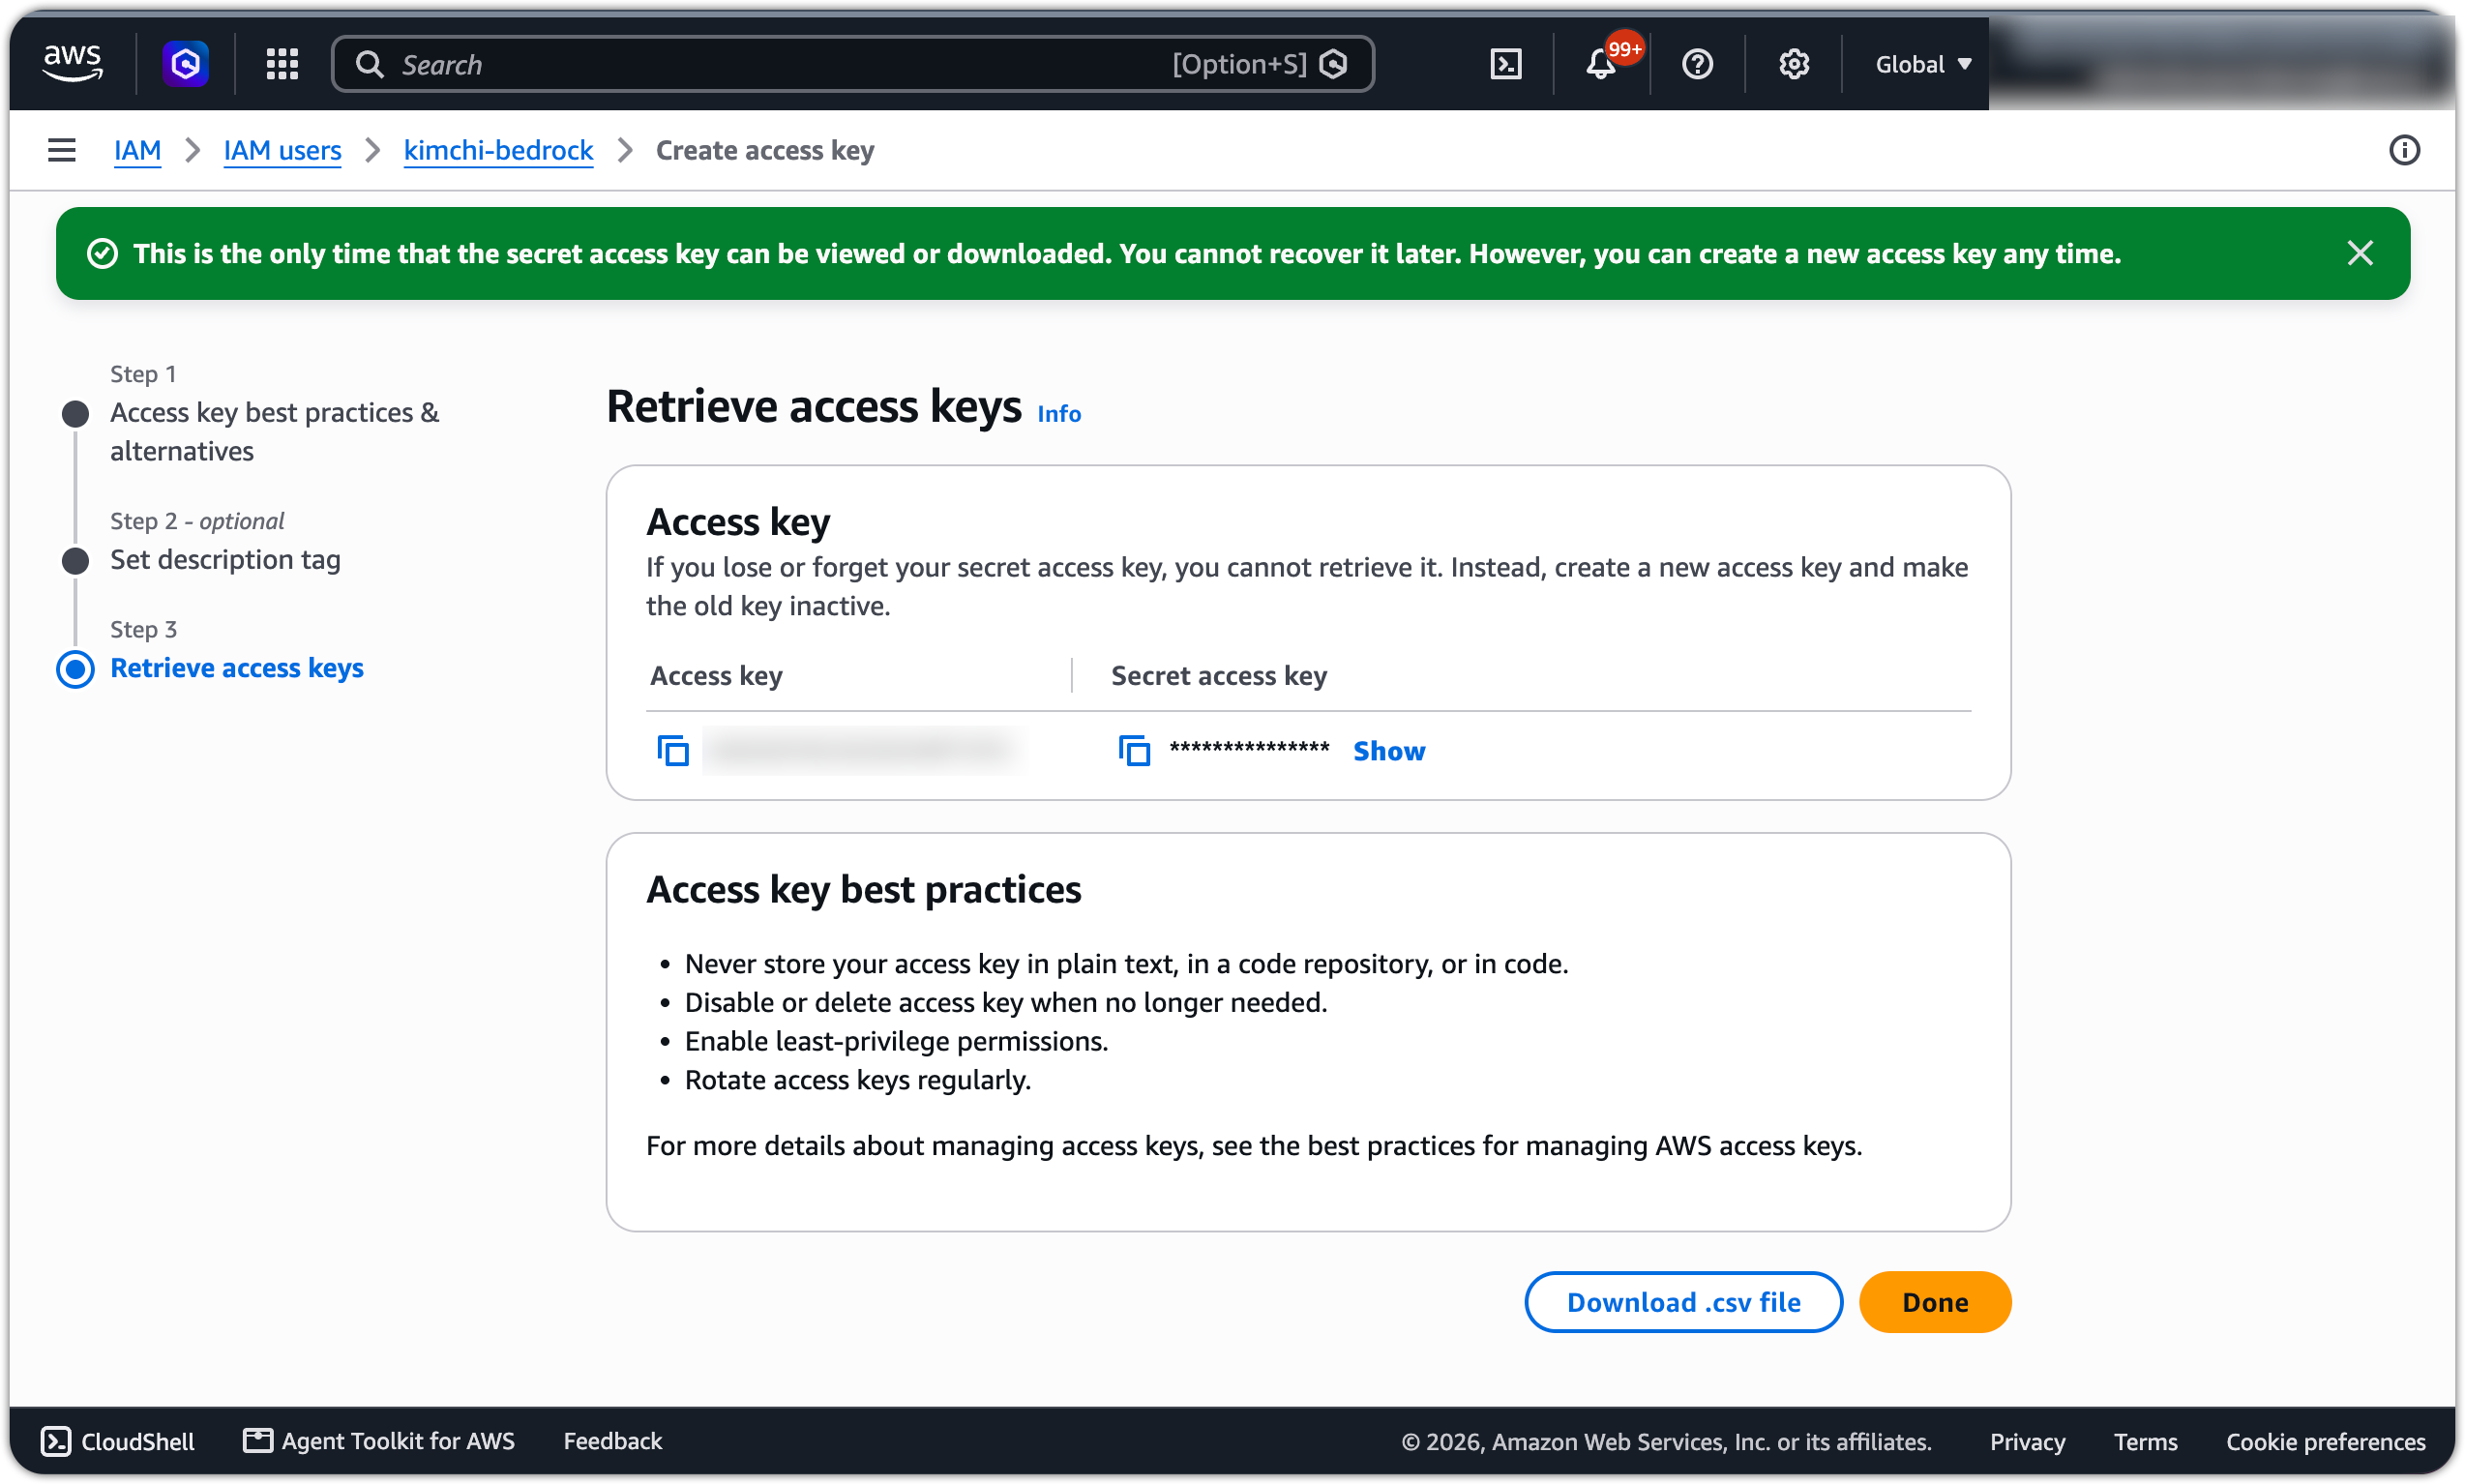2465x1484 pixels.
Task: Open Feedback in the footer
Action: [612, 1440]
